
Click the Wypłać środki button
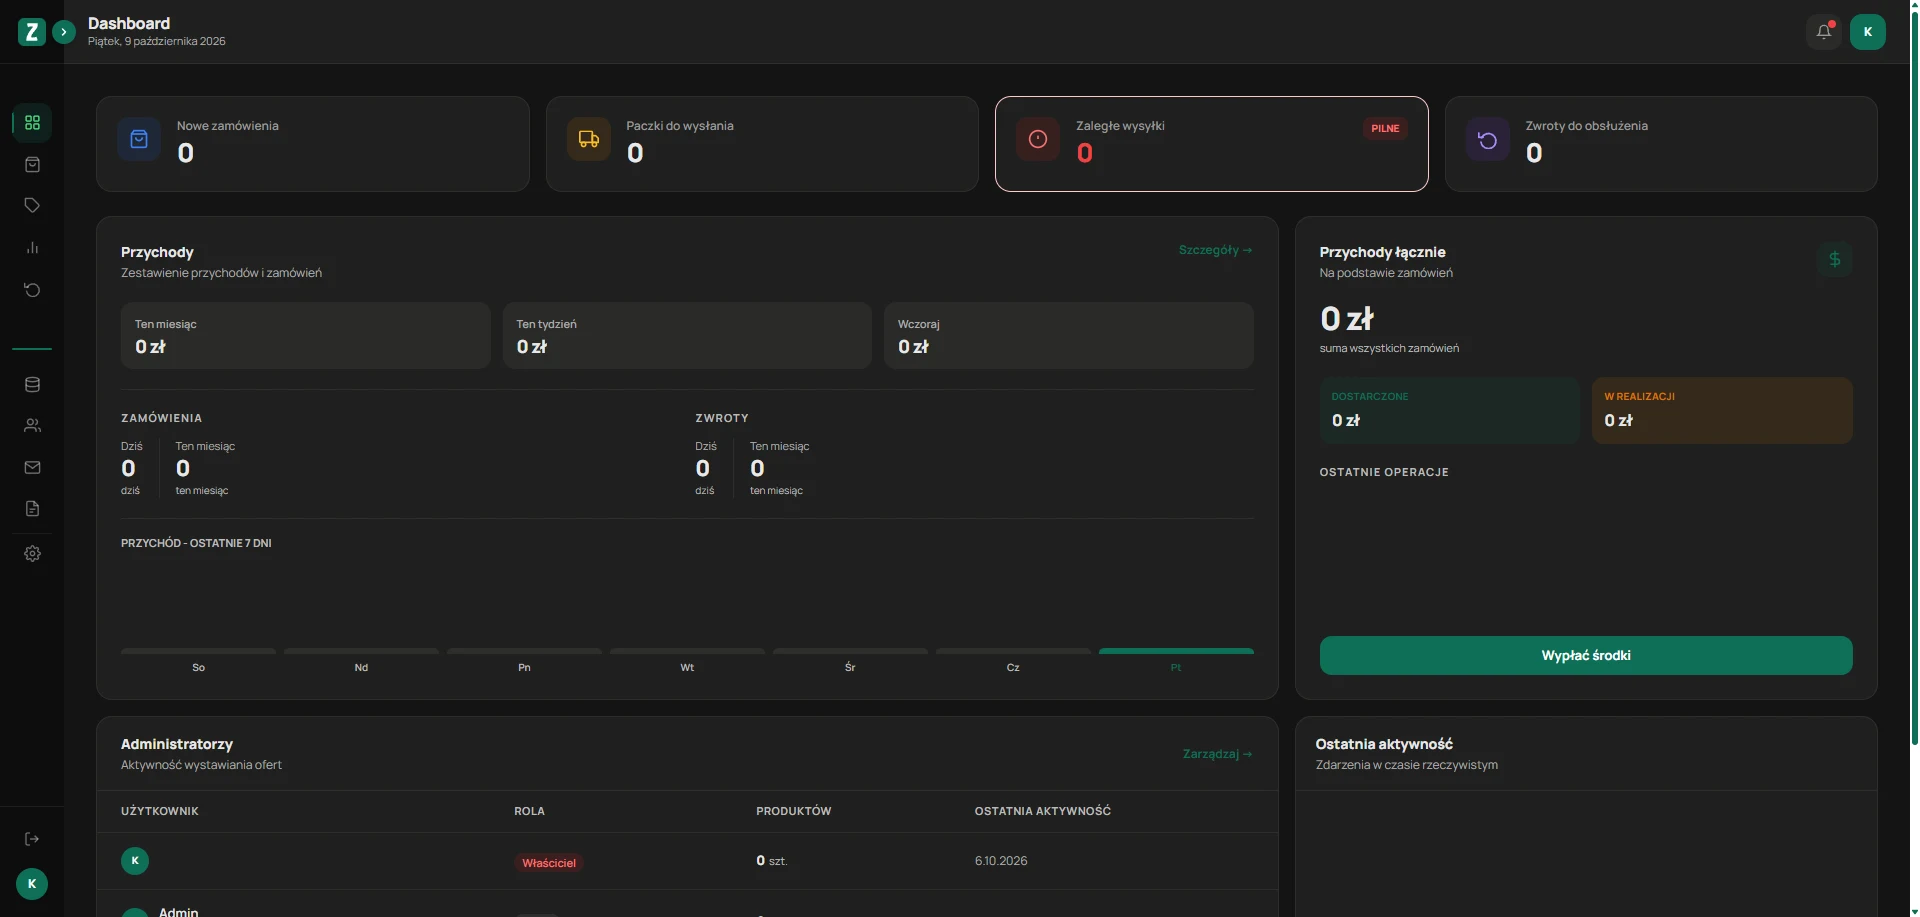1586,655
